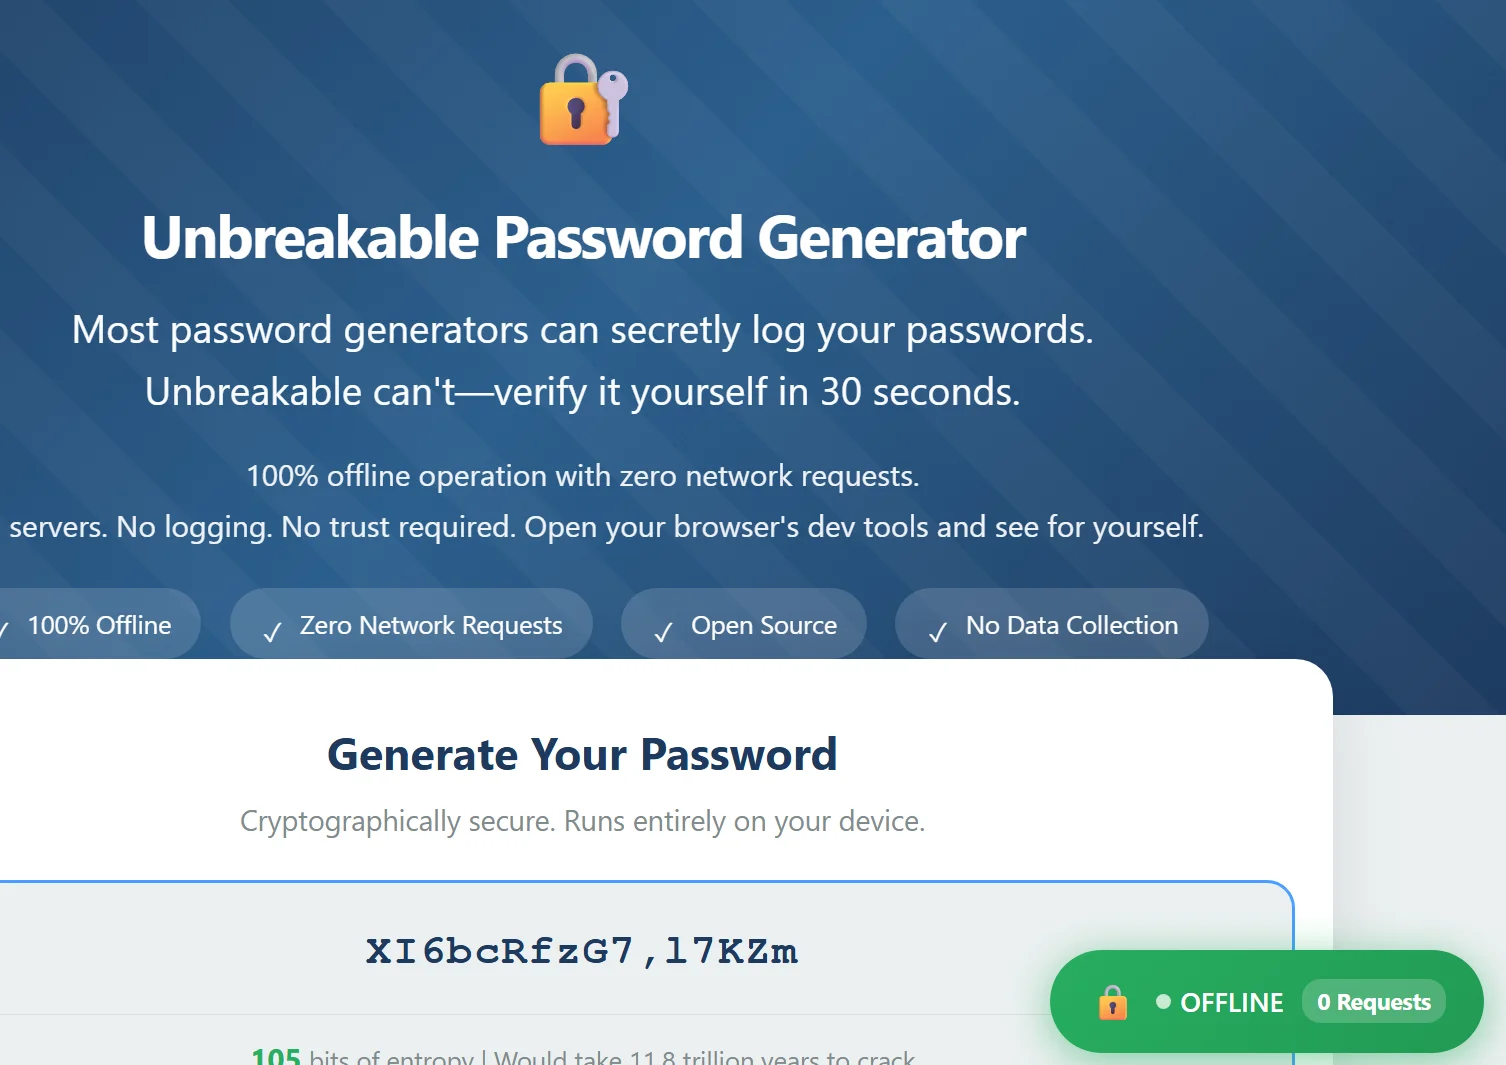The width and height of the screenshot is (1506, 1065).
Task: Click the keyhole on the orange padlock graphic
Action: [x=575, y=114]
